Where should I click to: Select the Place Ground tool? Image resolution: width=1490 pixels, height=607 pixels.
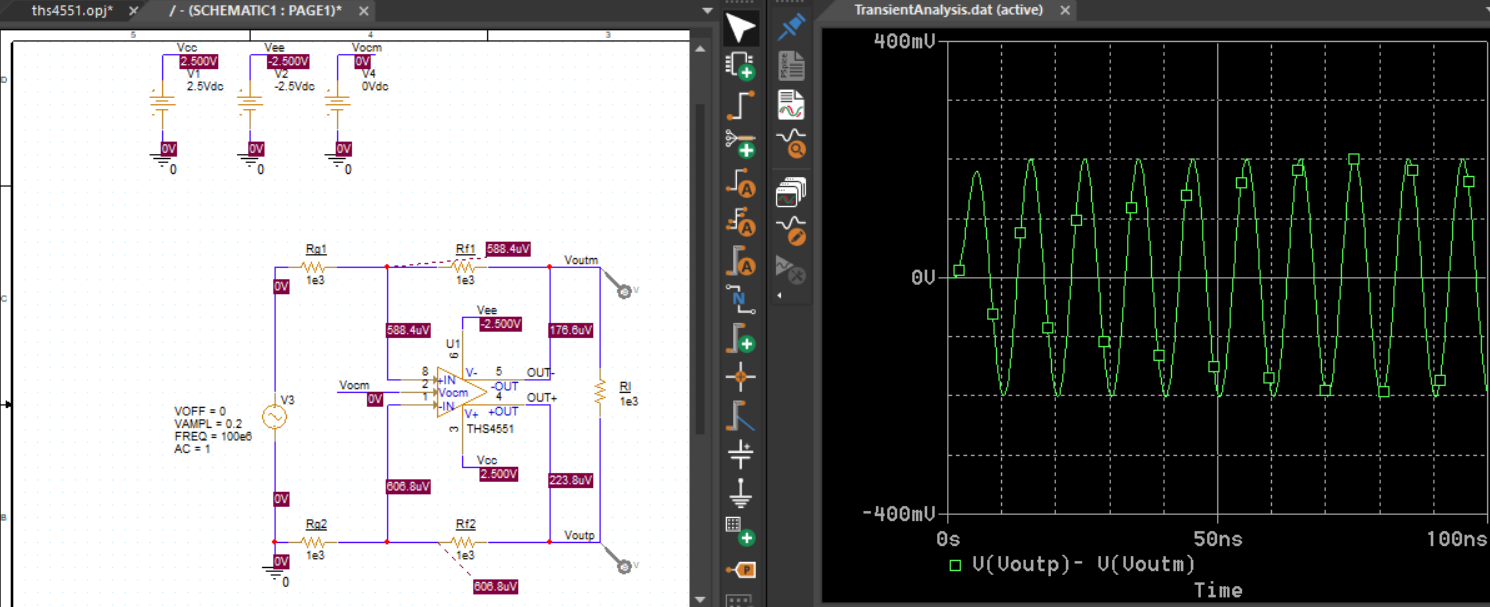(x=740, y=493)
